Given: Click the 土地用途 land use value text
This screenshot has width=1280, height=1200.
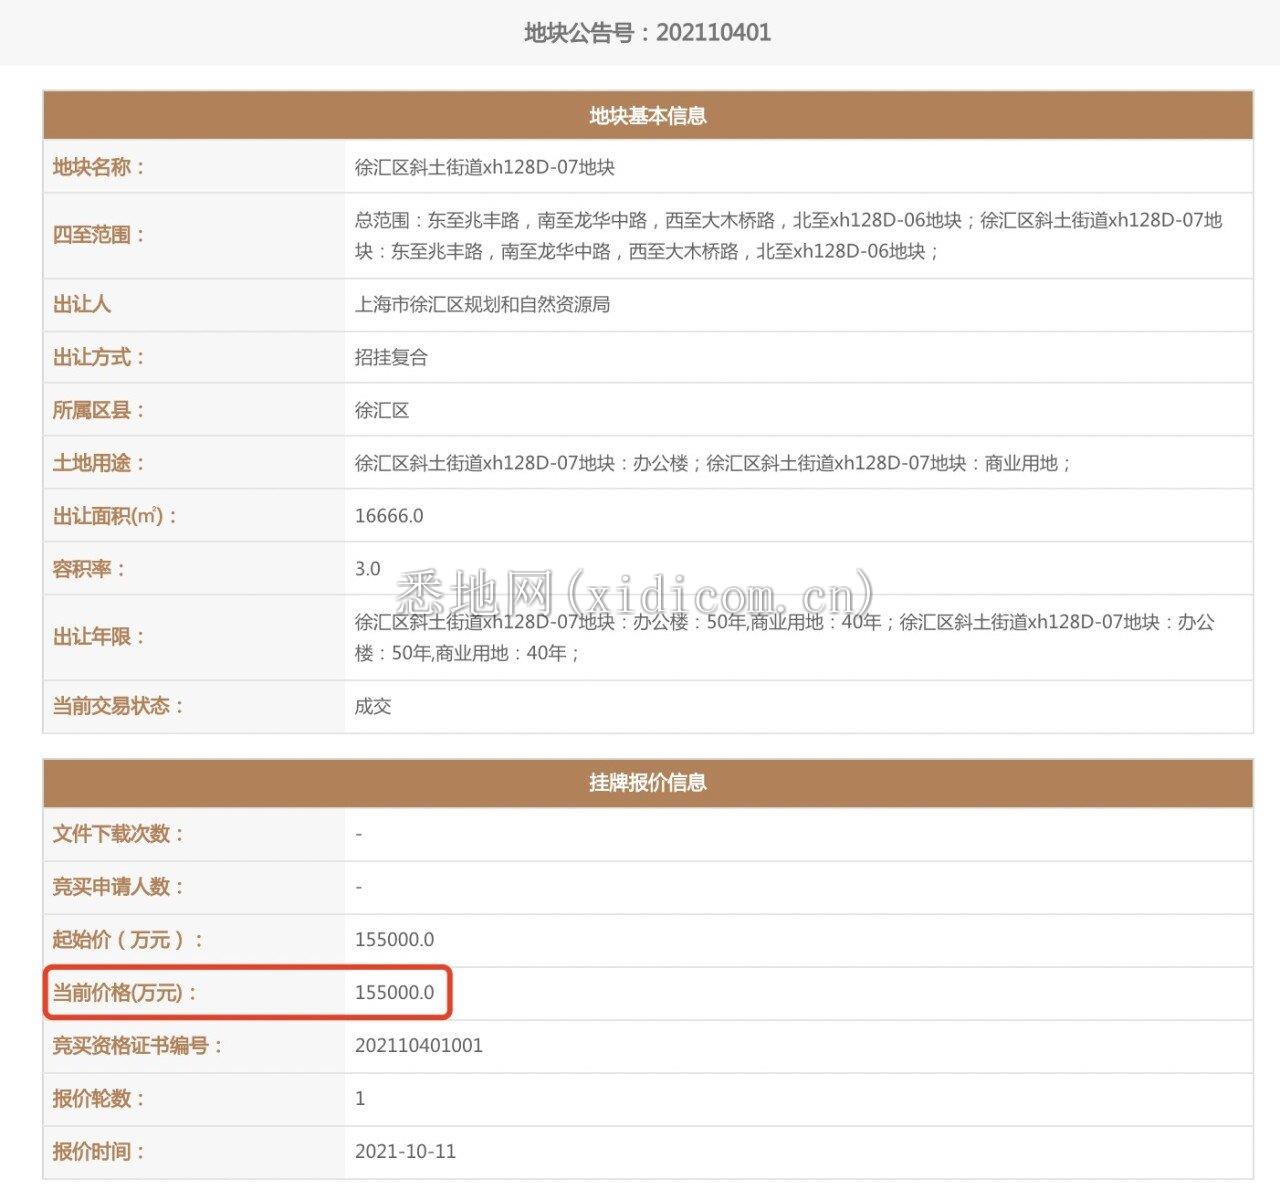Looking at the screenshot, I should [712, 464].
